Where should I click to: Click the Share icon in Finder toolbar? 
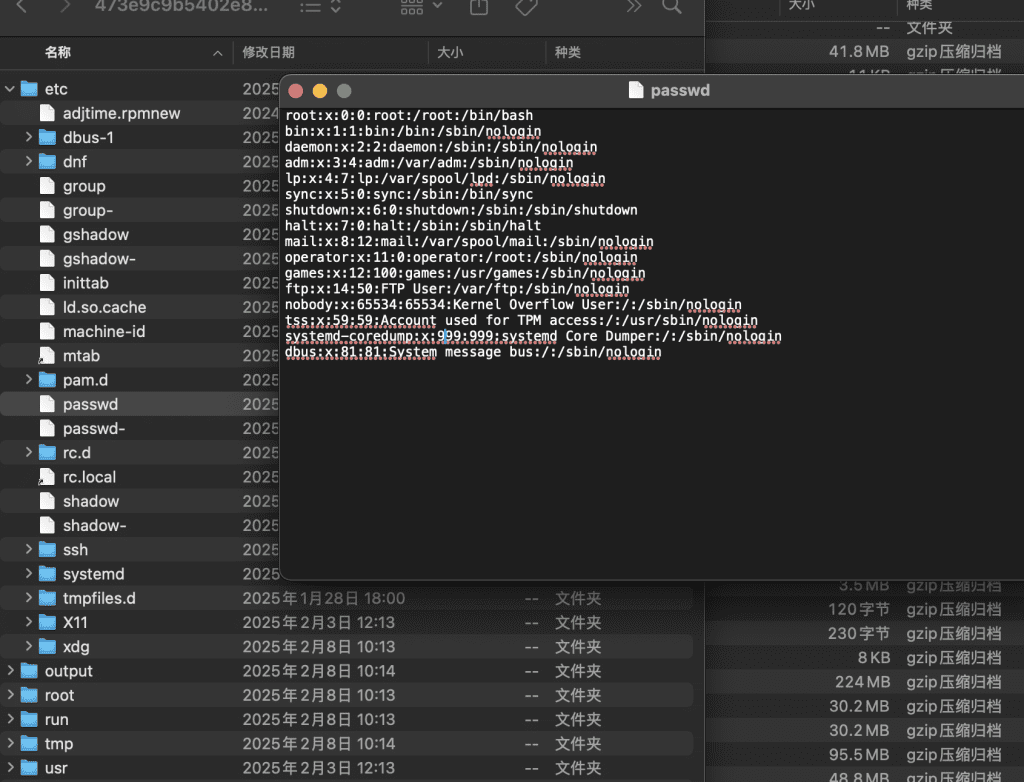click(x=479, y=6)
